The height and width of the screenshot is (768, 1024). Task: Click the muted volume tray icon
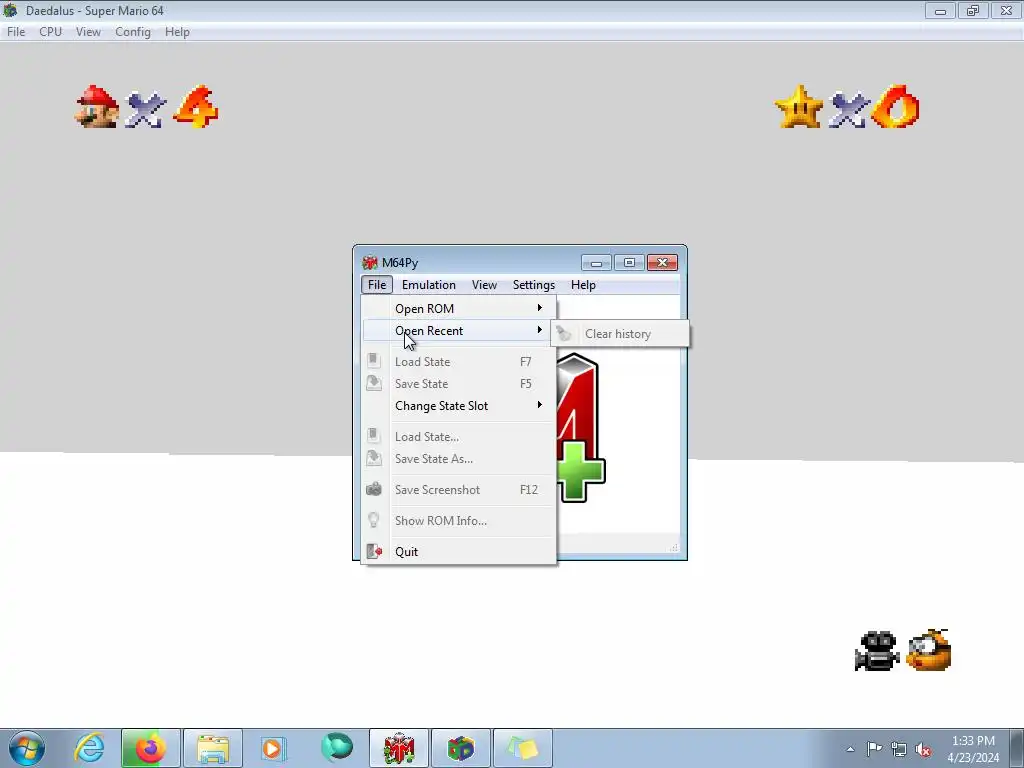tap(923, 749)
